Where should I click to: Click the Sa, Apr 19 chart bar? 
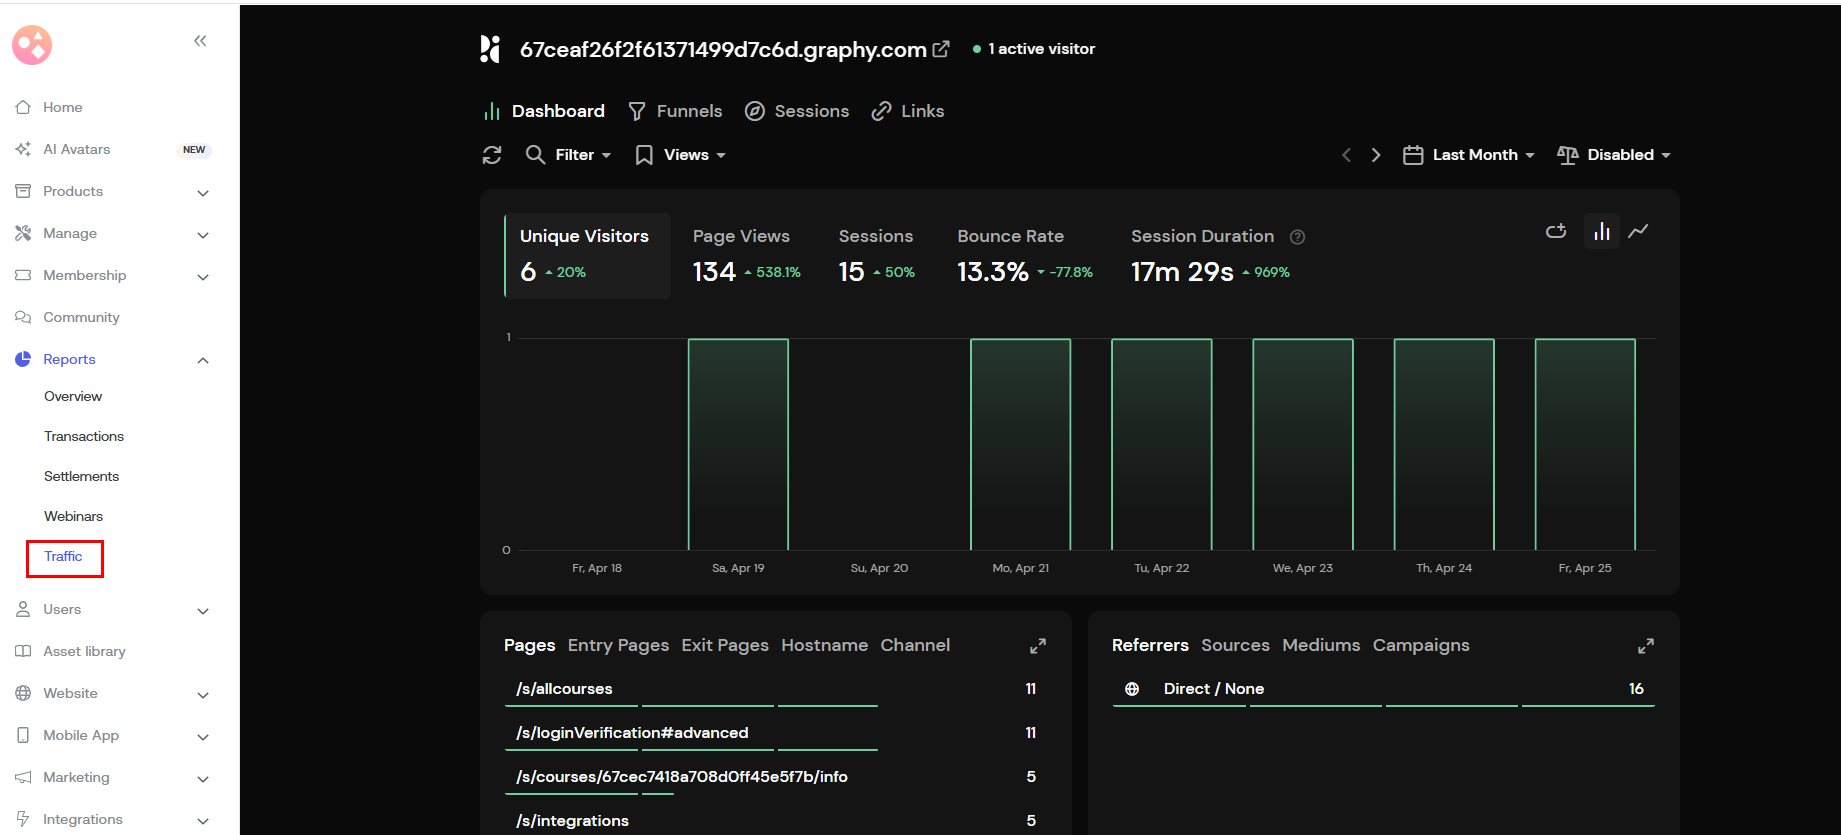click(x=738, y=444)
